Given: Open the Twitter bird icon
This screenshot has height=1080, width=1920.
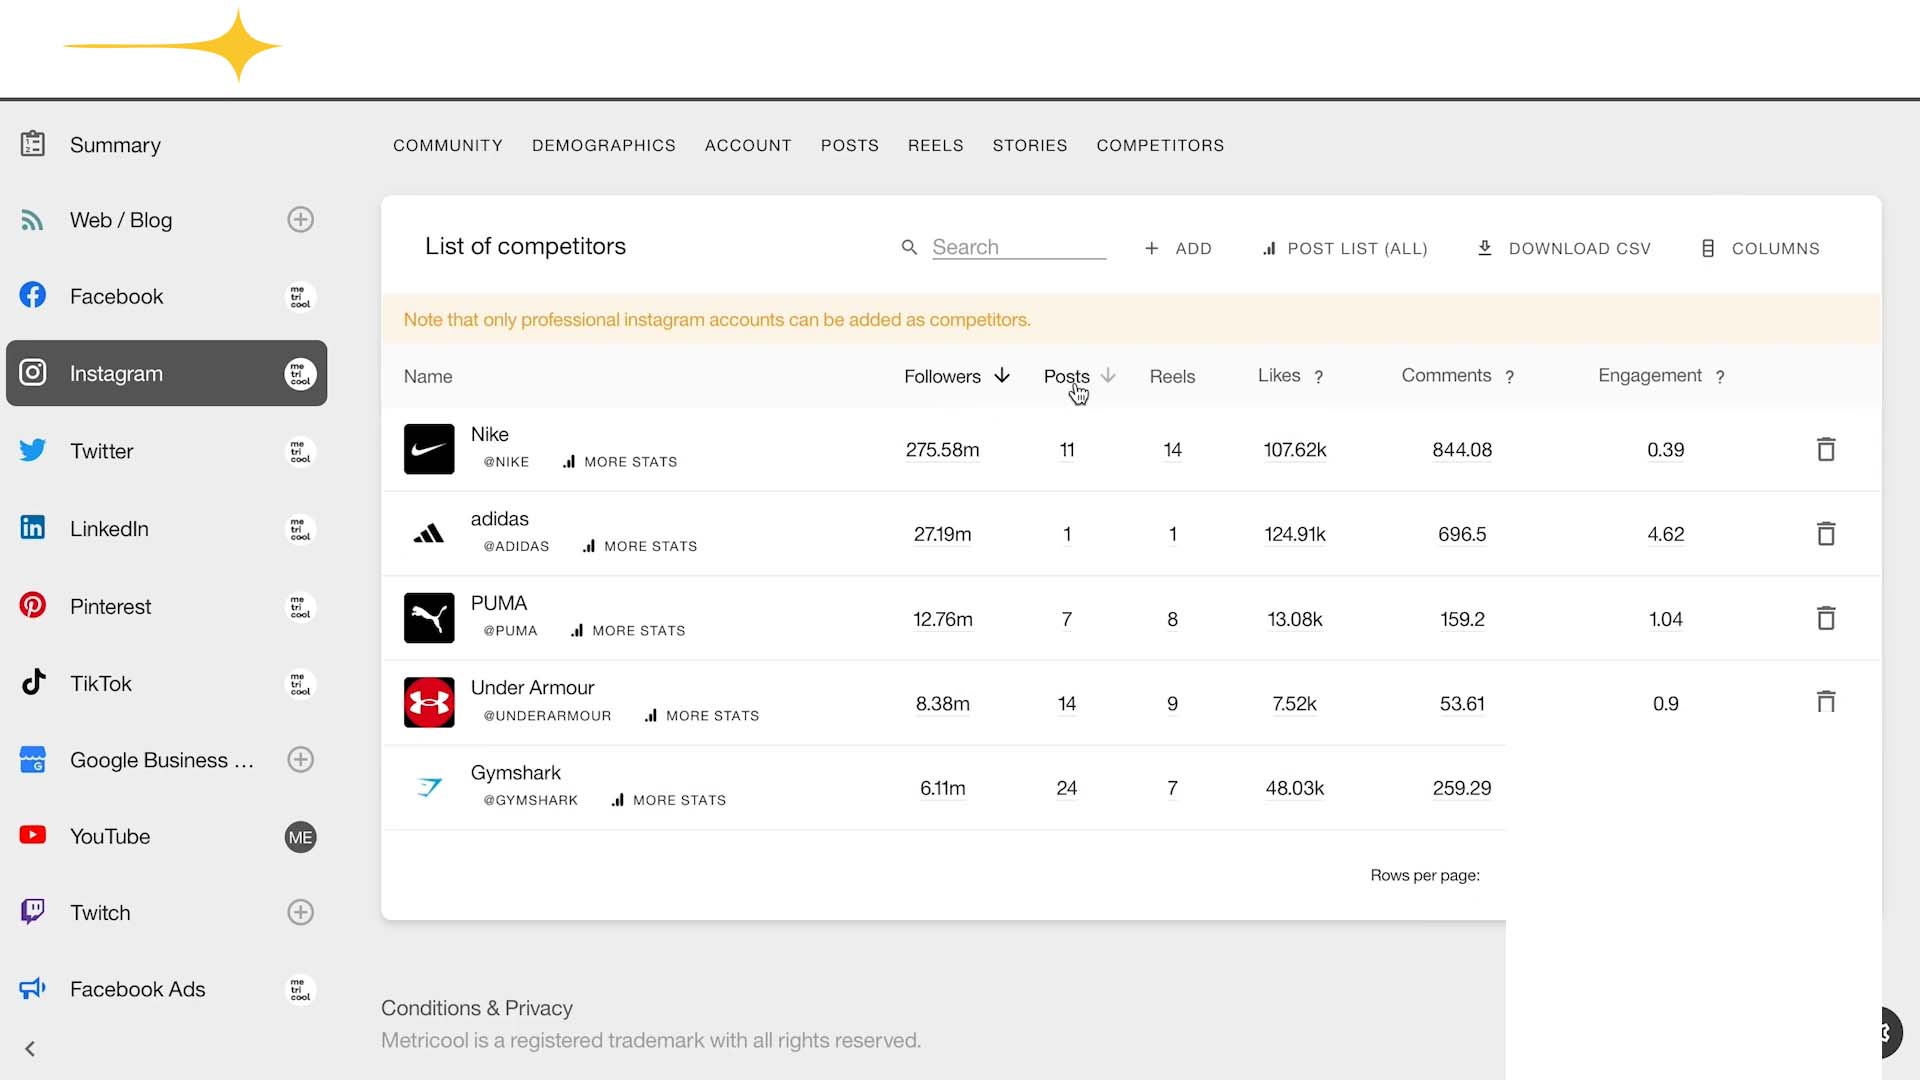Looking at the screenshot, I should [33, 450].
